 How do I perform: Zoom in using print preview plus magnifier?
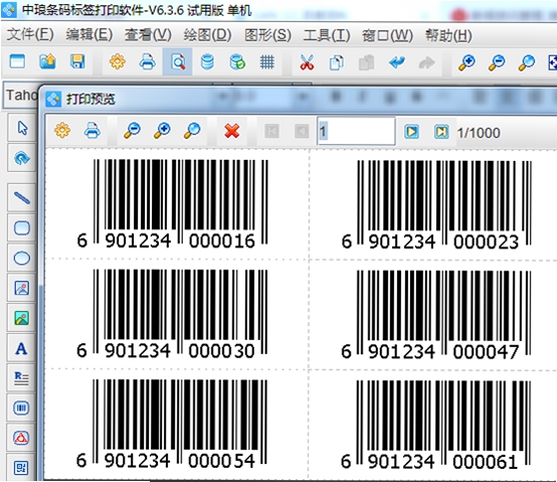162,131
